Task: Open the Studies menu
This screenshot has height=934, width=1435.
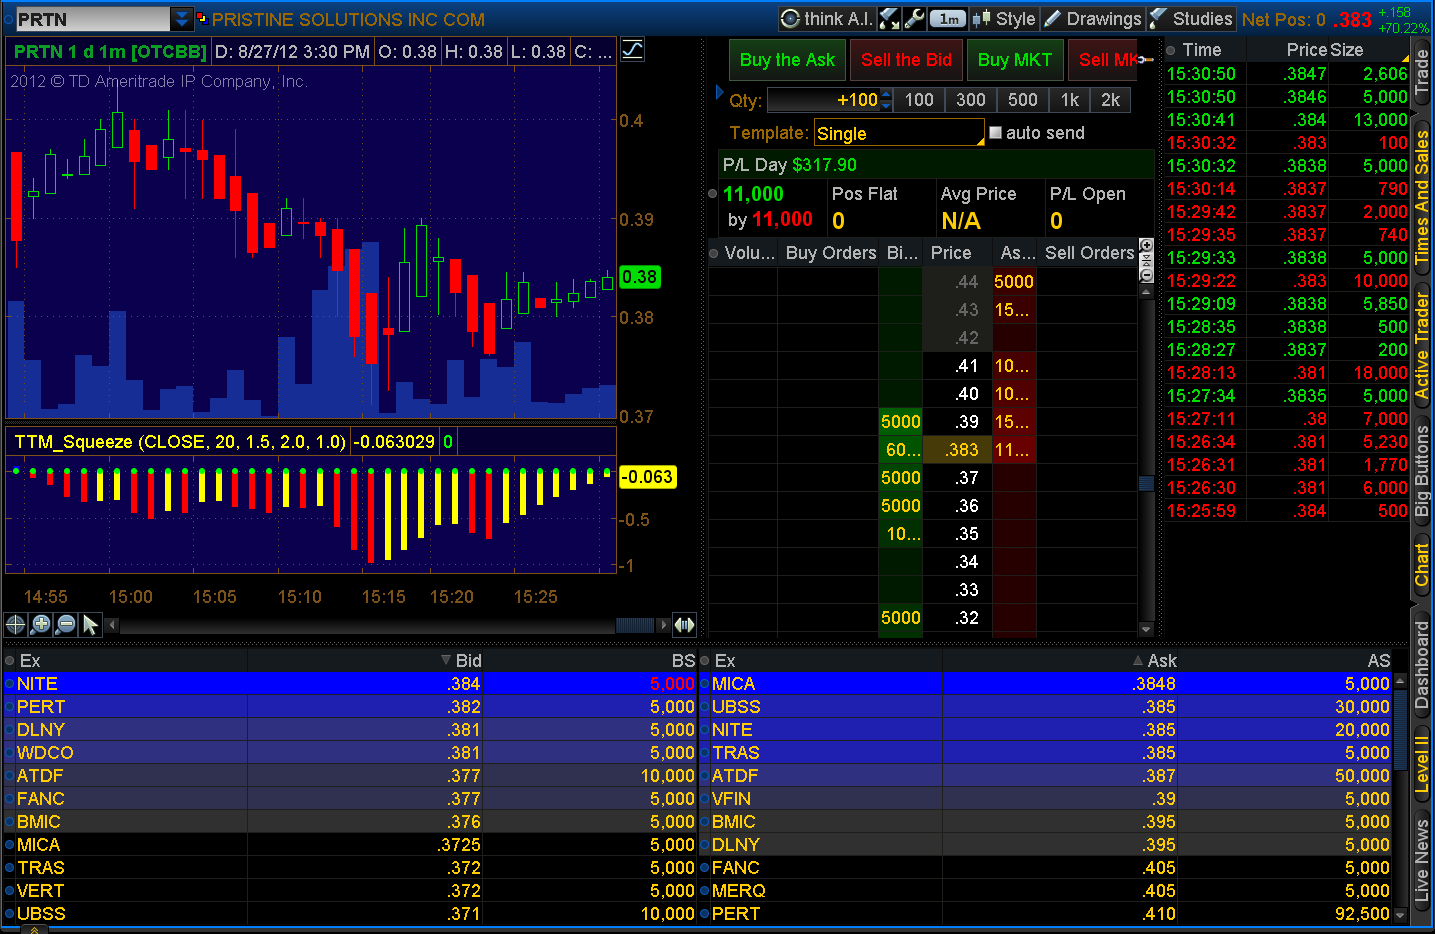Action: [1191, 19]
